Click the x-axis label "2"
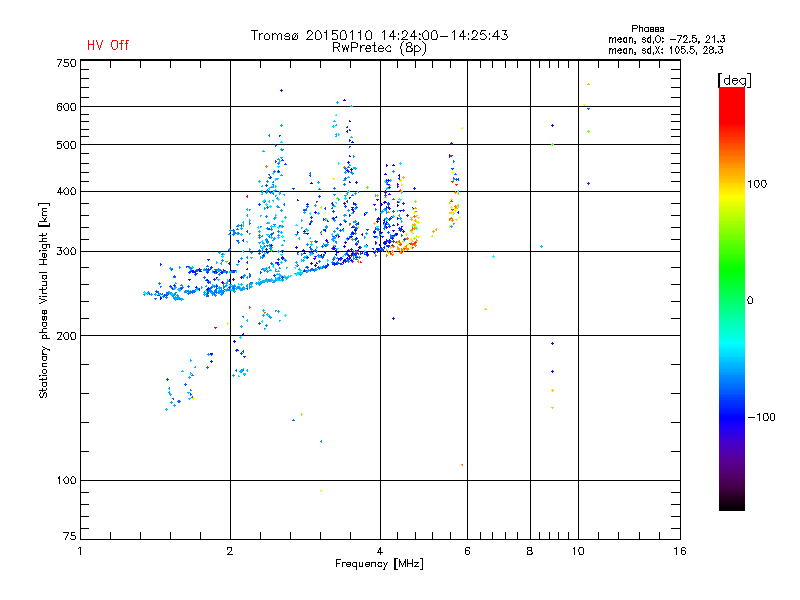This screenshot has width=800, height=600. click(x=230, y=552)
